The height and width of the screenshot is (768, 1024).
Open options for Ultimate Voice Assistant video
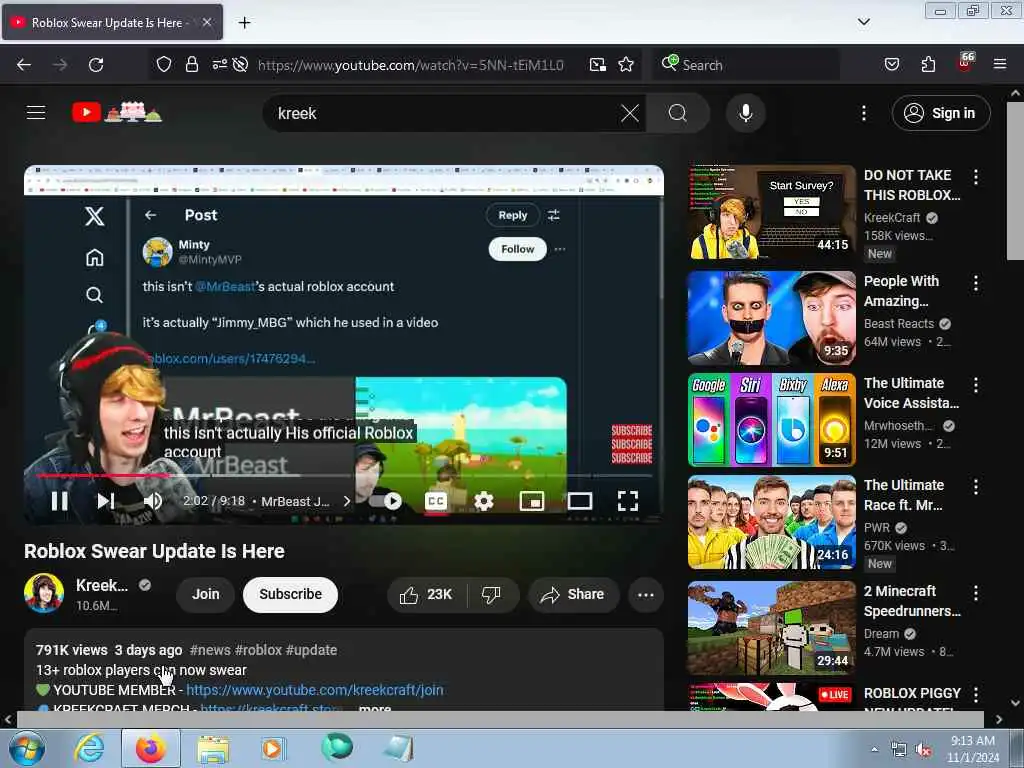pyautogui.click(x=975, y=385)
